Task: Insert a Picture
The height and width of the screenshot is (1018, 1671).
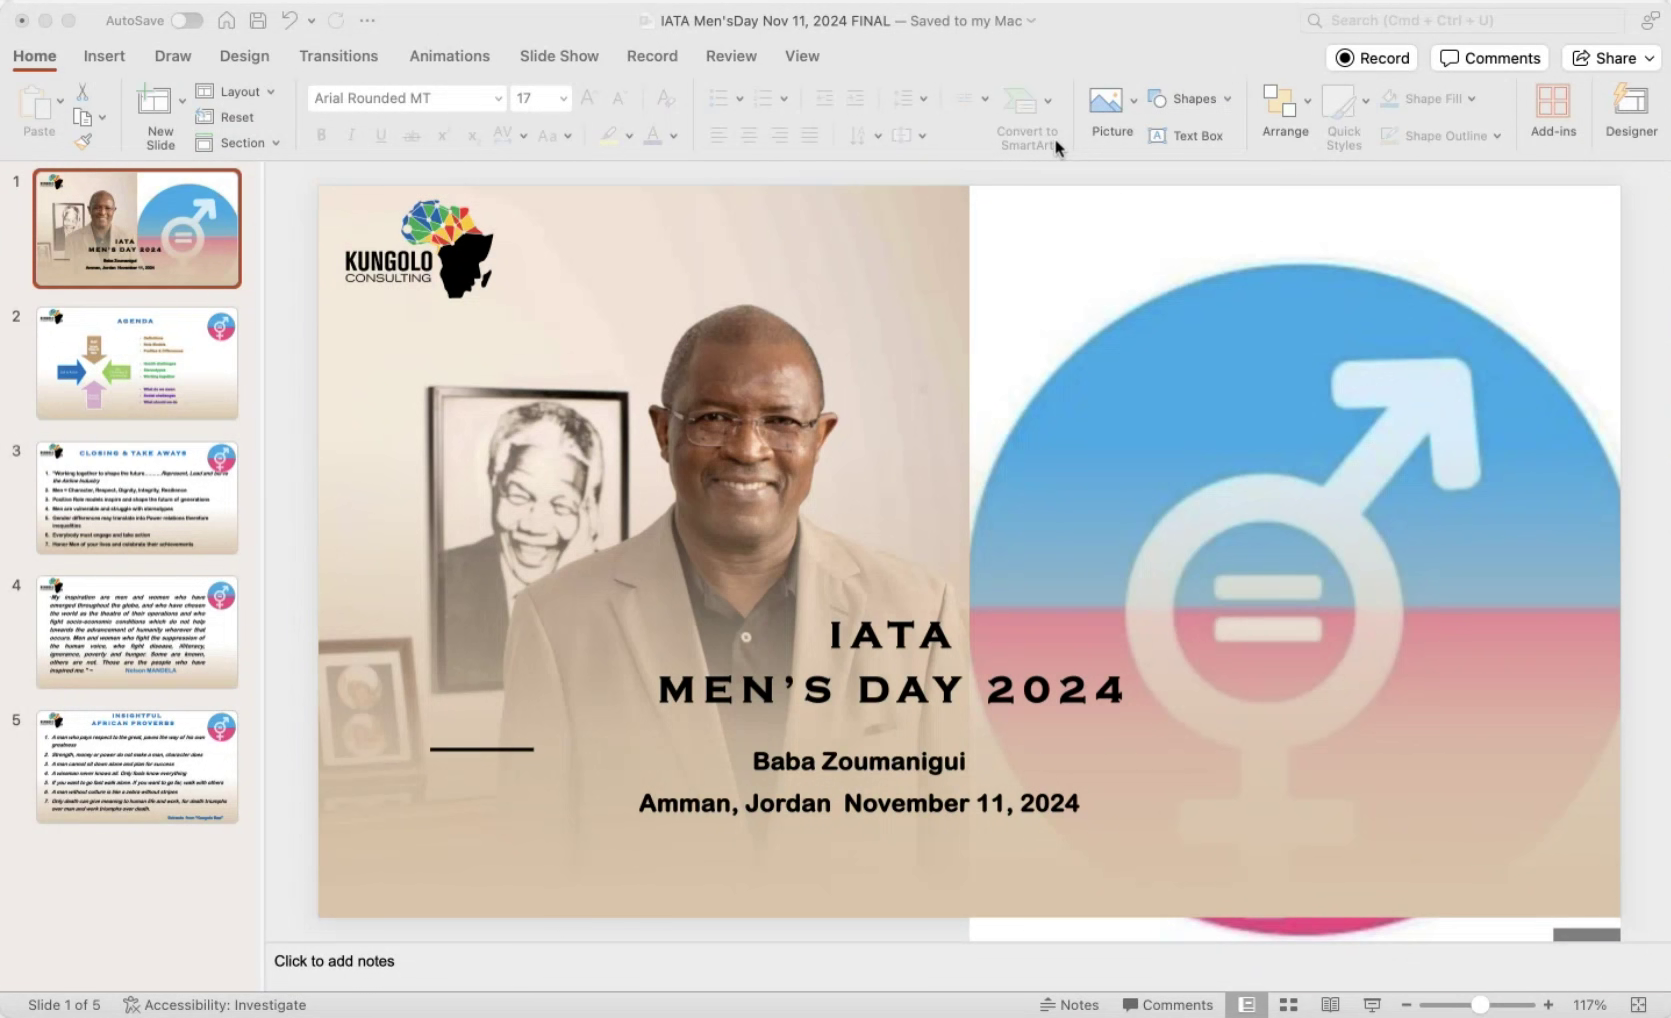Action: click(x=1112, y=113)
